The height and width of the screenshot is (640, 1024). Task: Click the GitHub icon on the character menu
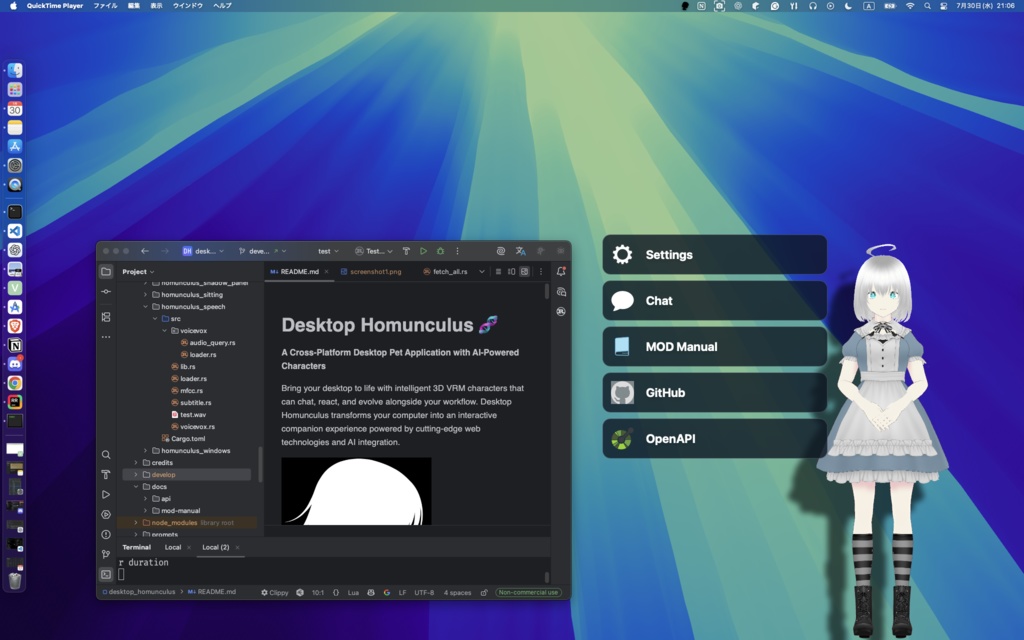pyautogui.click(x=622, y=392)
